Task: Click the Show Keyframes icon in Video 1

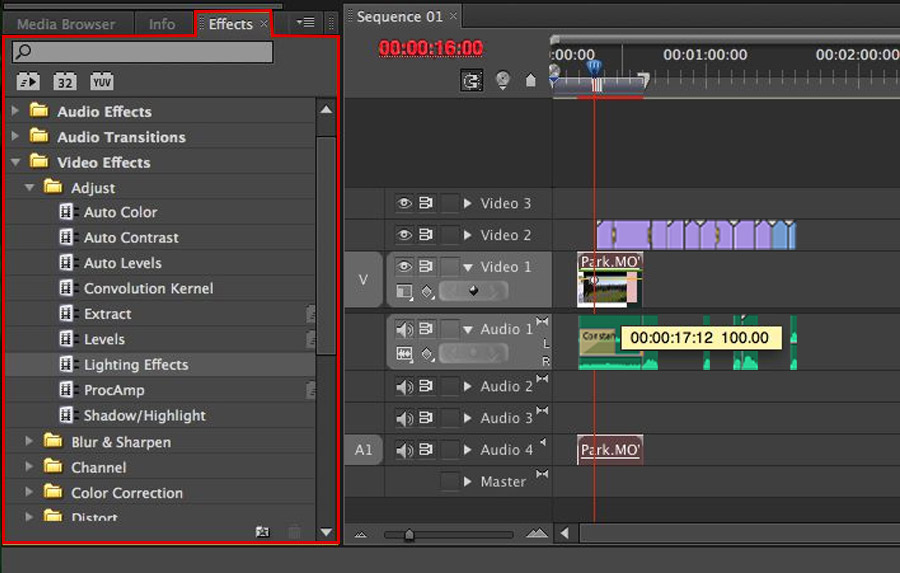Action: point(426,292)
